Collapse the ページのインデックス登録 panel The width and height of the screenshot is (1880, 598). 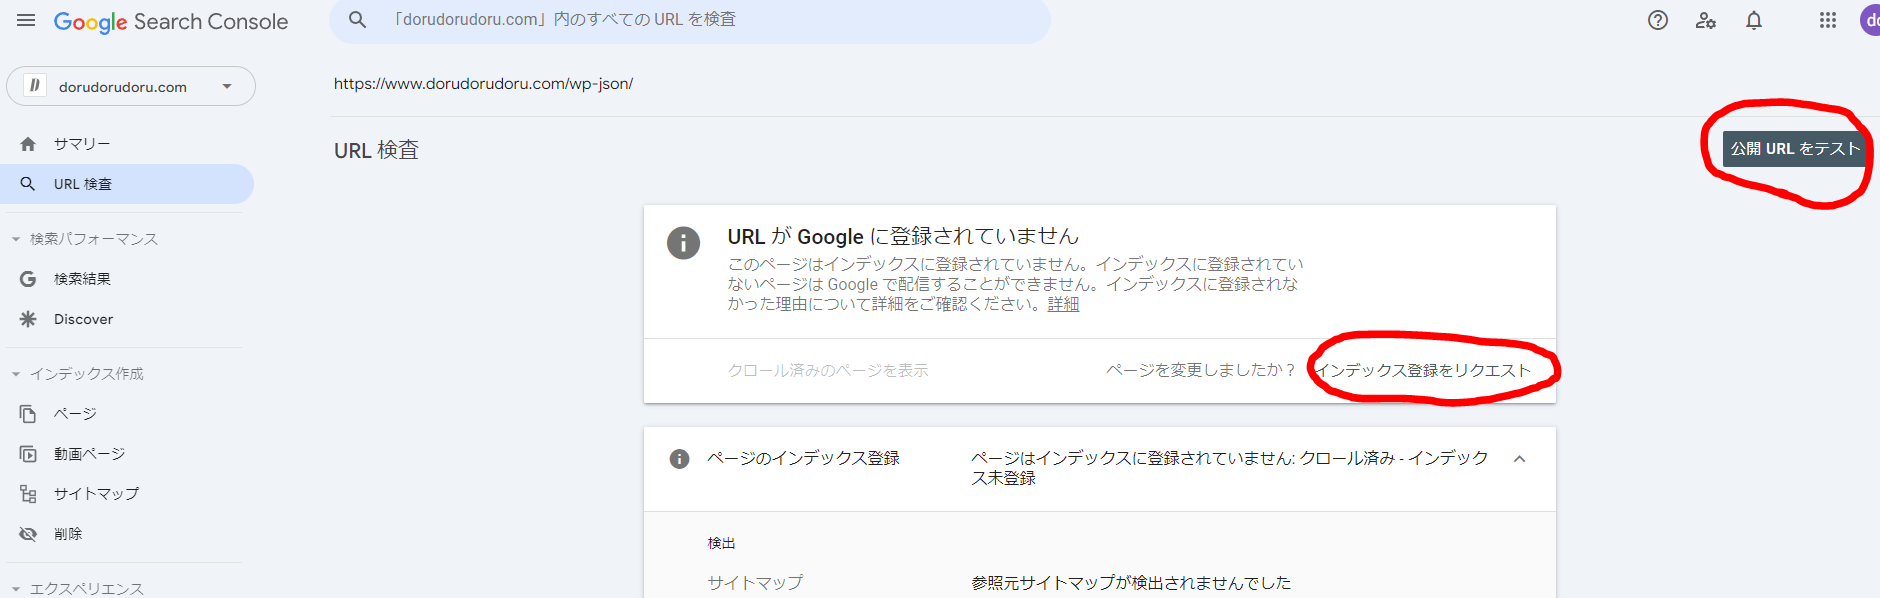pyautogui.click(x=1519, y=459)
